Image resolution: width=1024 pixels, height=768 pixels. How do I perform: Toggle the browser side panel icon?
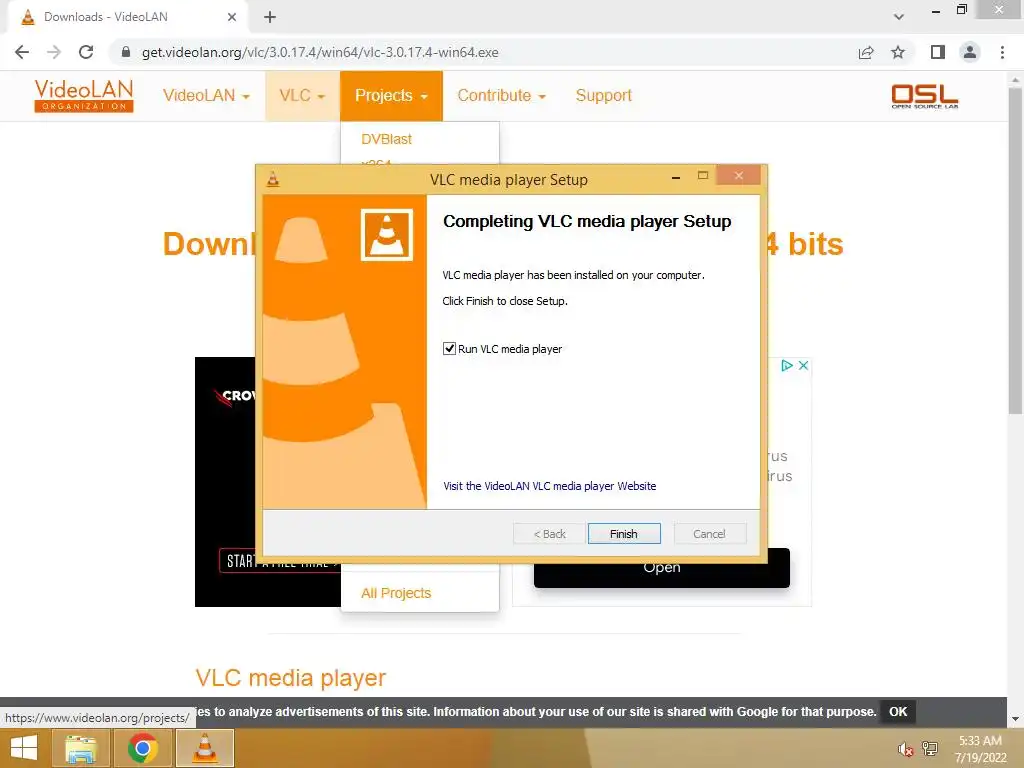point(938,52)
